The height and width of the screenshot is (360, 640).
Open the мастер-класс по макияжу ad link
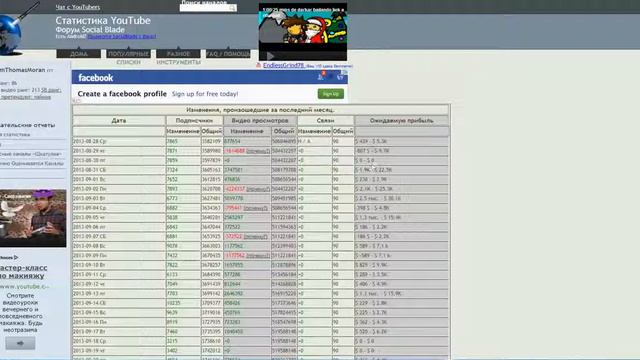[23, 271]
